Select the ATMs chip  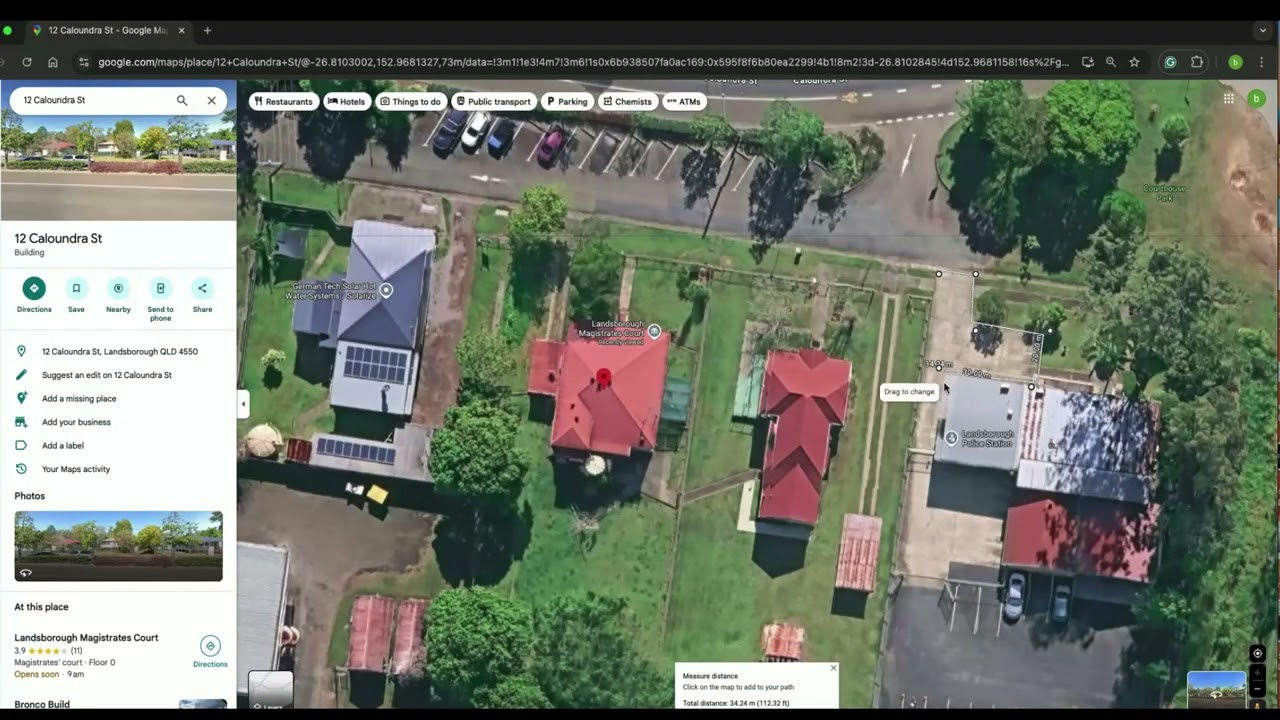684,101
